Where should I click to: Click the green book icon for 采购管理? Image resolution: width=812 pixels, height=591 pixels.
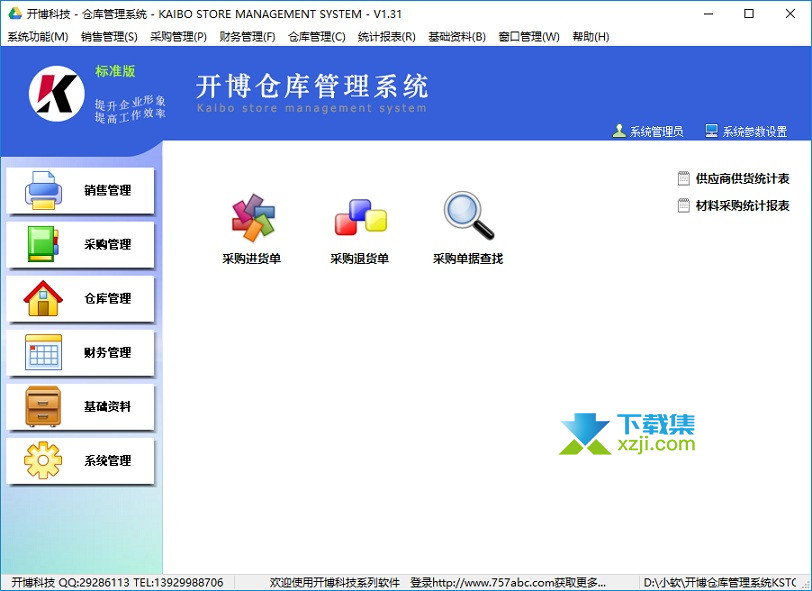pyautogui.click(x=43, y=244)
